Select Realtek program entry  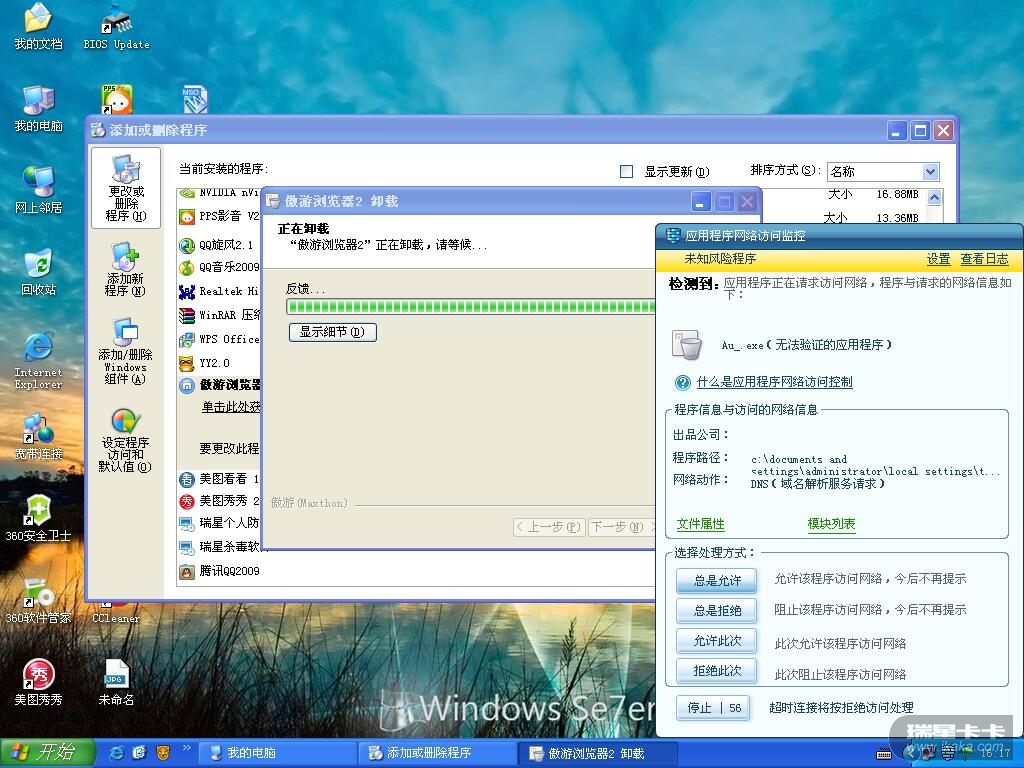(219, 291)
